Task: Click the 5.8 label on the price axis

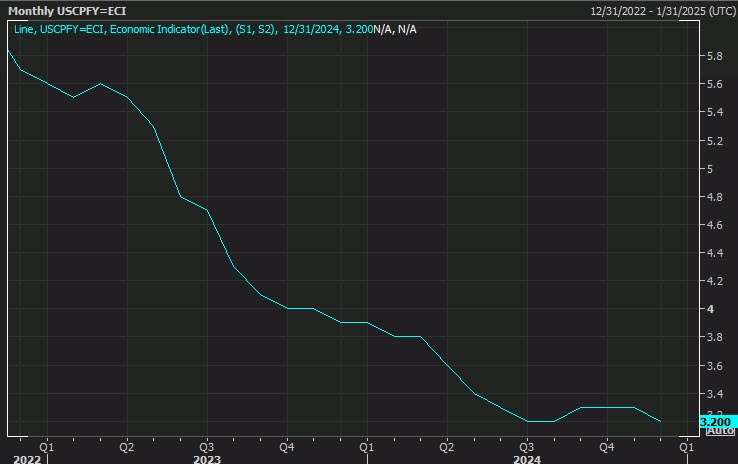Action: (716, 56)
